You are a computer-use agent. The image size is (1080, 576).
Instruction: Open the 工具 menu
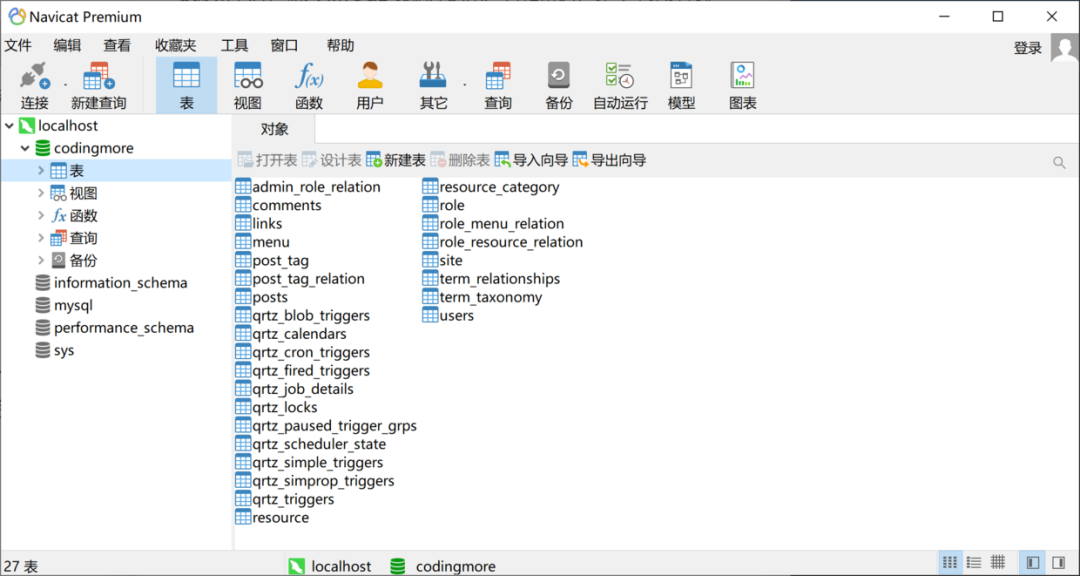click(x=234, y=46)
